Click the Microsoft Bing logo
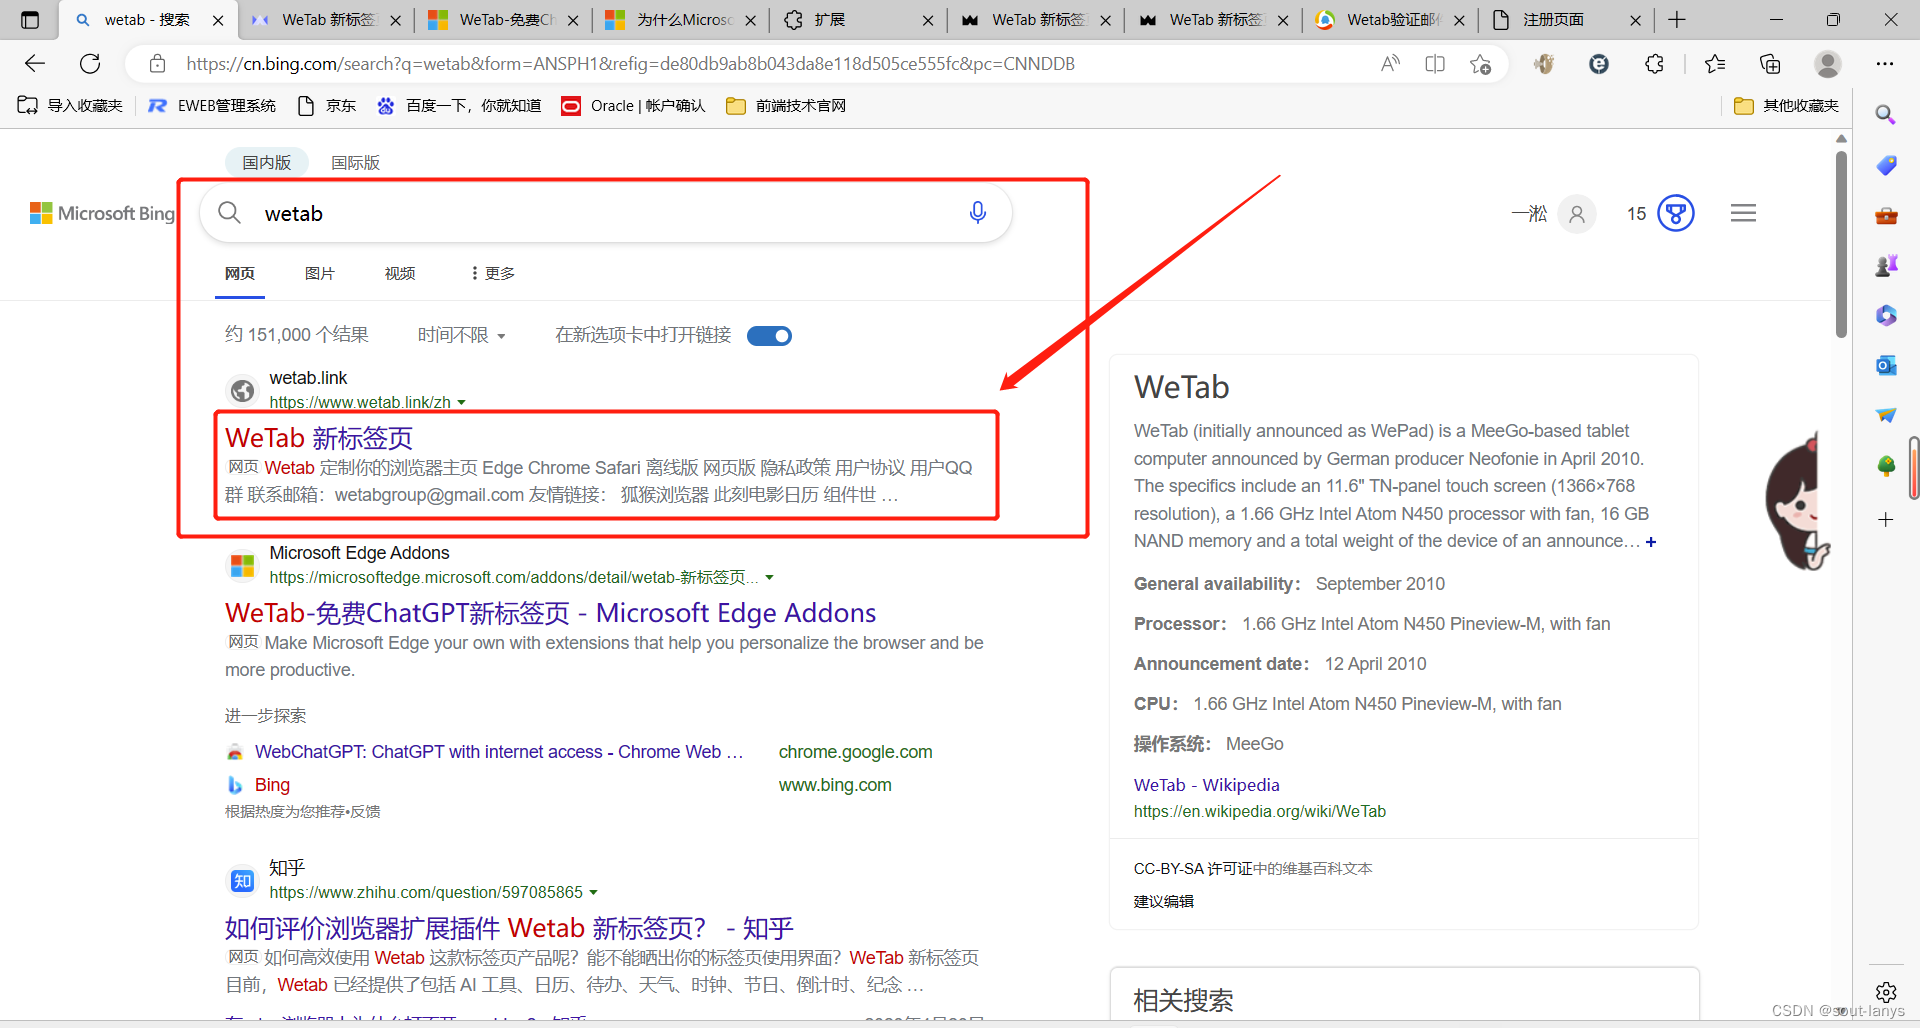The height and width of the screenshot is (1028, 1920). click(x=102, y=213)
